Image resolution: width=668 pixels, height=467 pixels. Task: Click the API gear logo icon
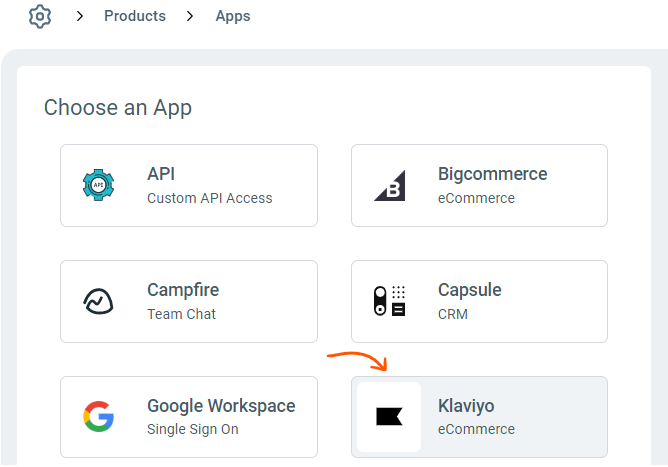pyautogui.click(x=98, y=185)
